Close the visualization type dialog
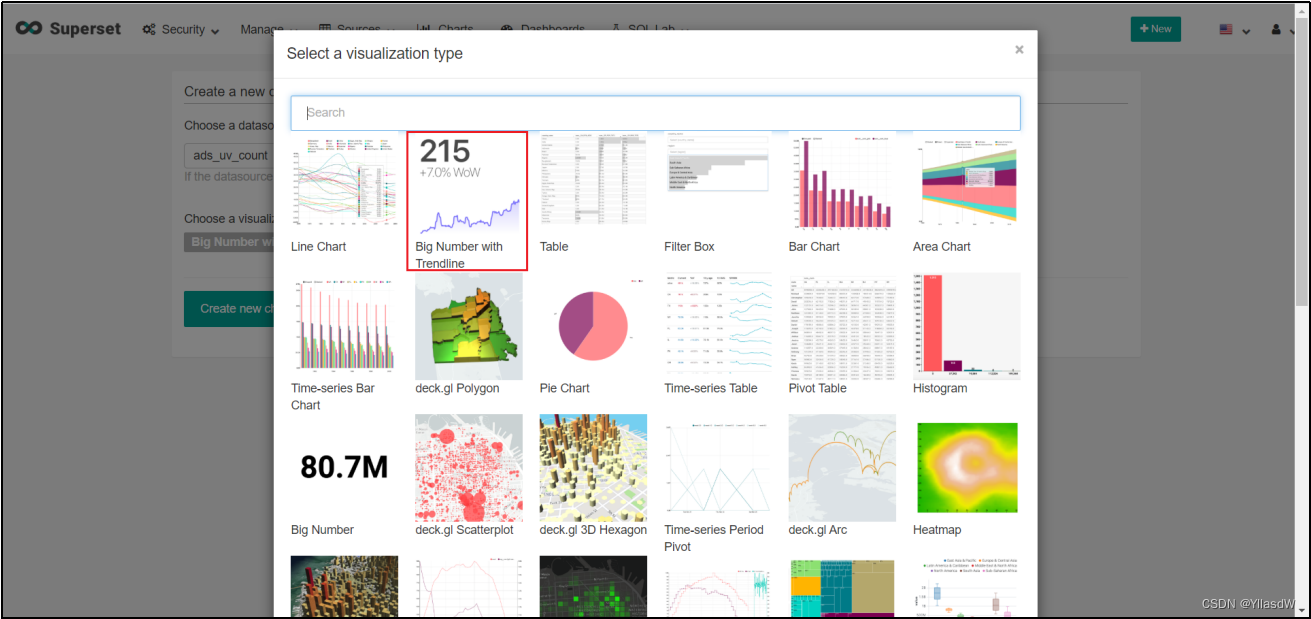Screen dimensions: 1311x619 pyautogui.click(x=1019, y=49)
